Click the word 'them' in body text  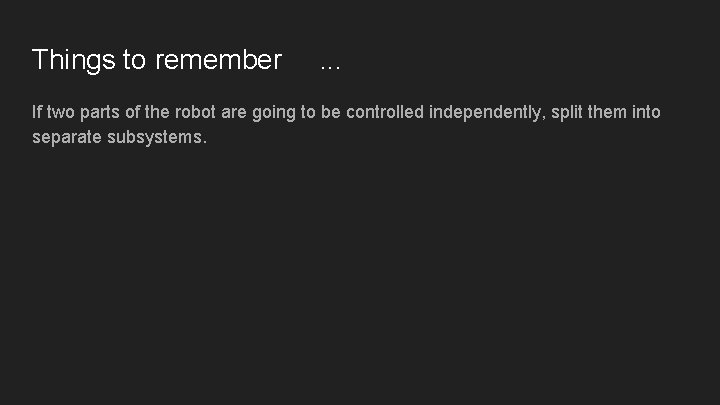[607, 112]
